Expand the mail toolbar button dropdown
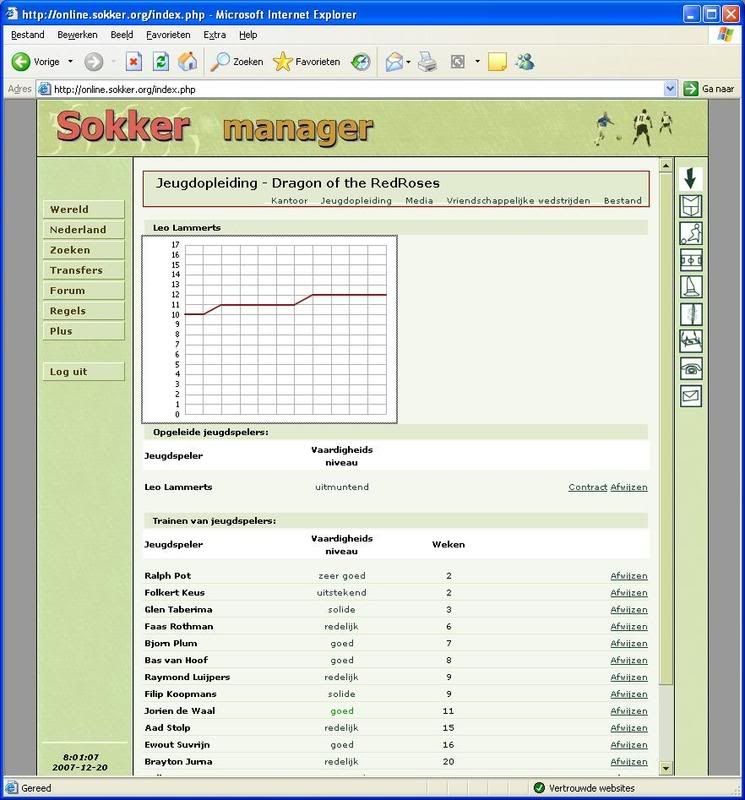This screenshot has height=800, width=745. 408,61
